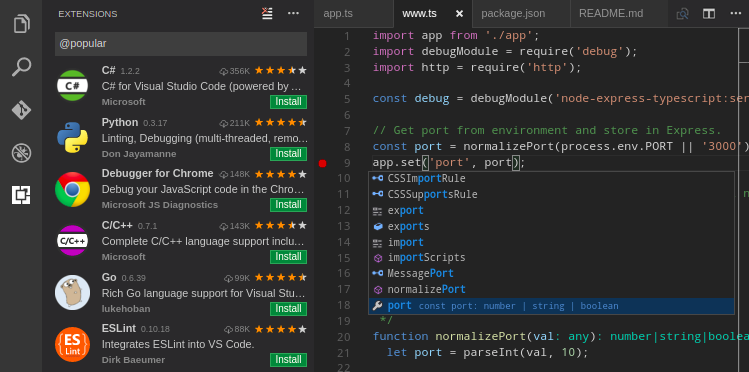This screenshot has width=749, height=372.
Task: Click the Python 211K download count
Action: click(234, 123)
